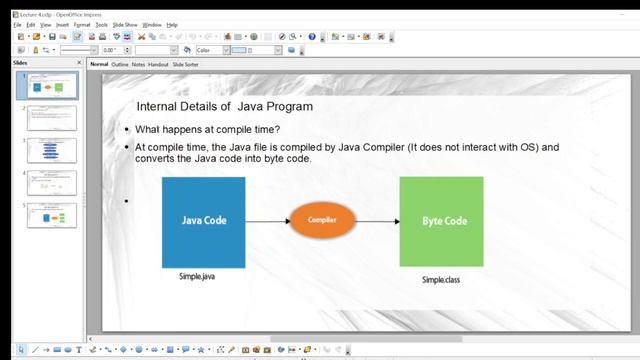This screenshot has height=360, width=640.
Task: Select slide 4 thumbnail
Action: click(52, 183)
